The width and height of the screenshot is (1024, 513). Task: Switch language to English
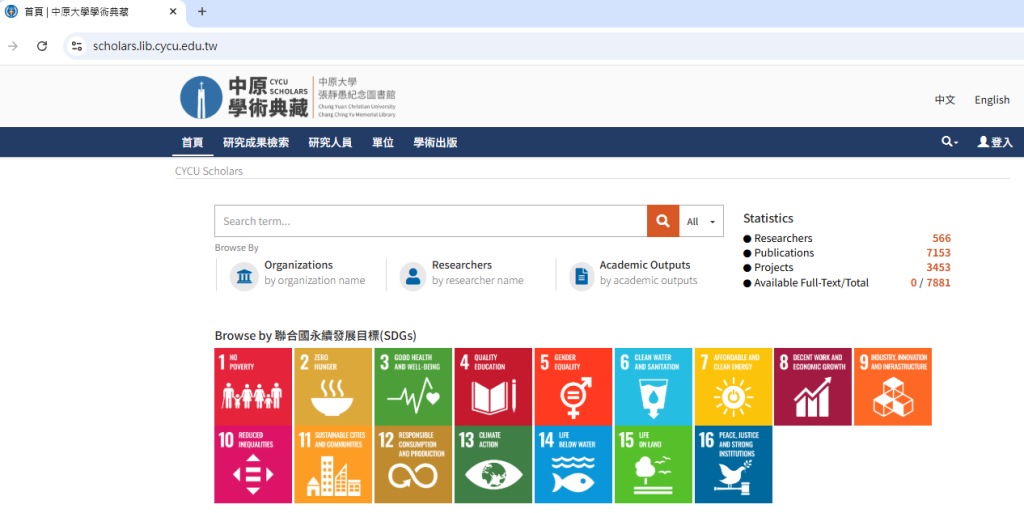tap(992, 100)
